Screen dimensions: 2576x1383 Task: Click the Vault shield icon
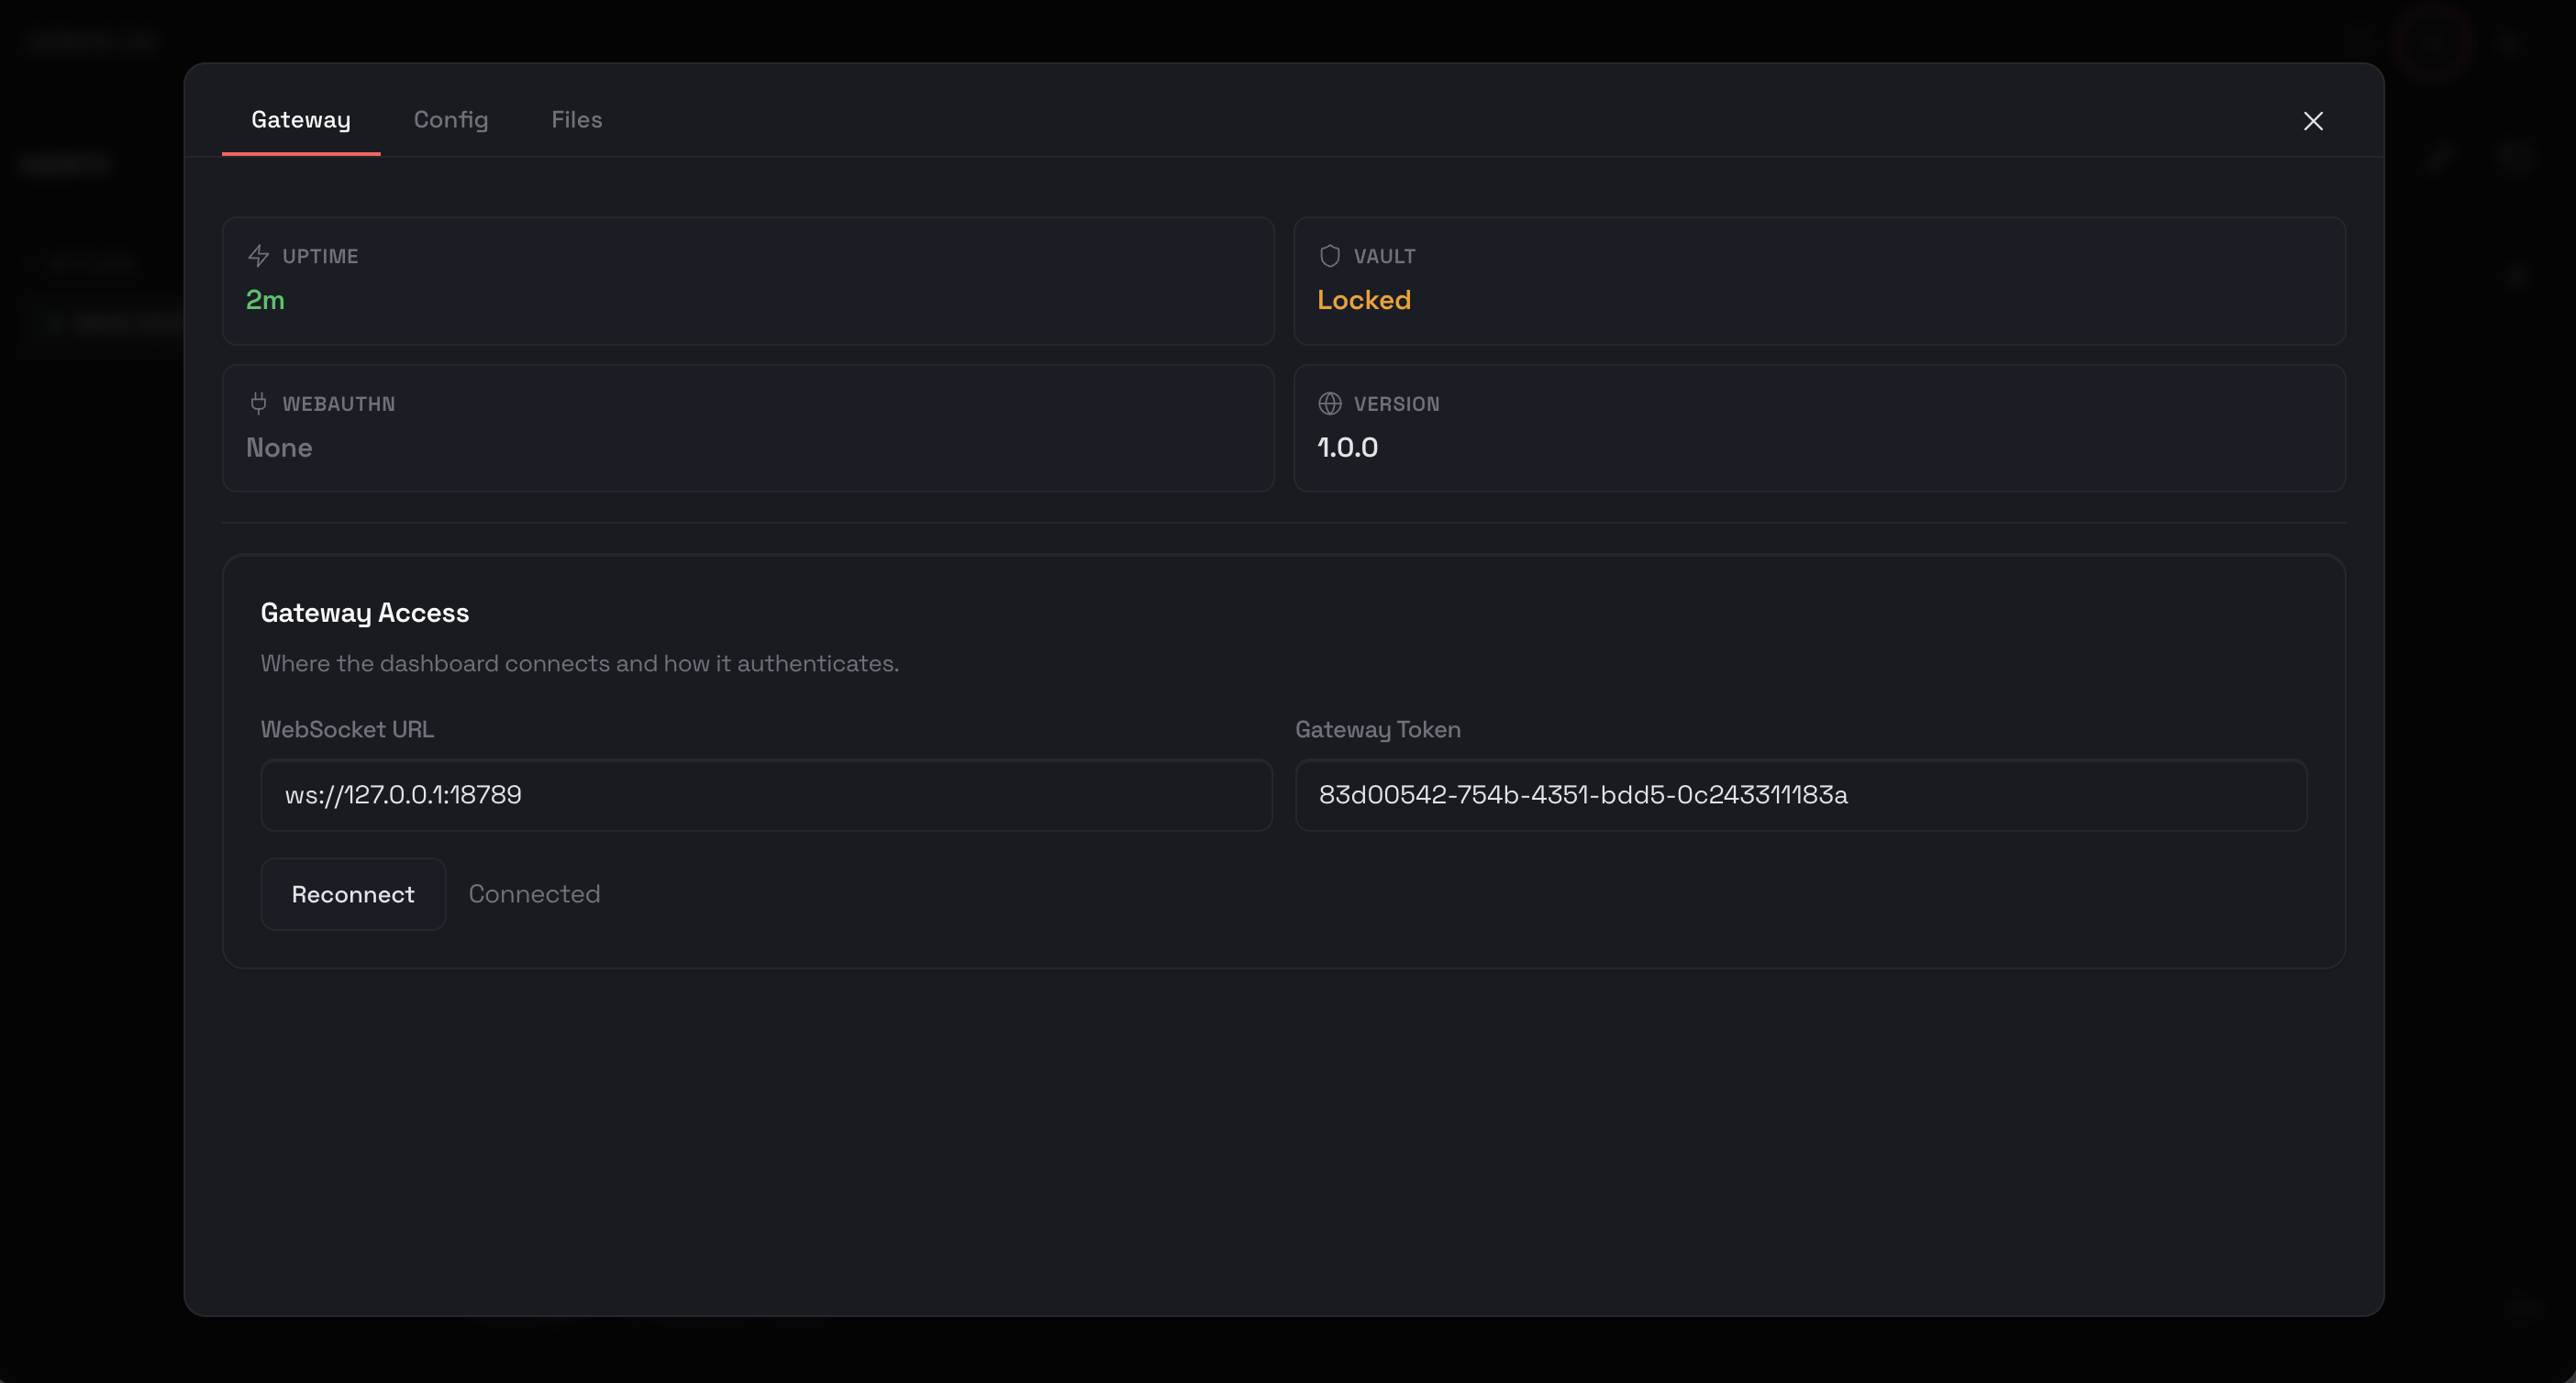(1329, 256)
